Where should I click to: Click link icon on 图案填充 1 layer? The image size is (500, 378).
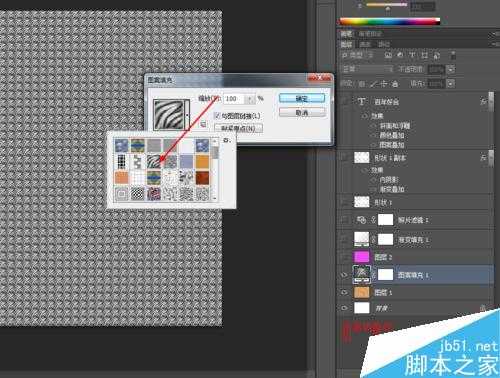pyautogui.click(x=374, y=275)
